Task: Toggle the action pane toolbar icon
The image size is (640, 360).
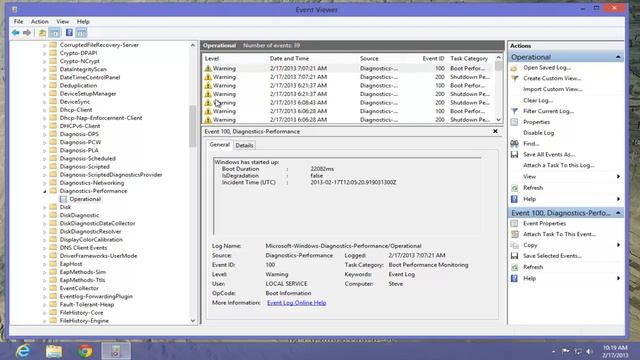Action: point(82,33)
